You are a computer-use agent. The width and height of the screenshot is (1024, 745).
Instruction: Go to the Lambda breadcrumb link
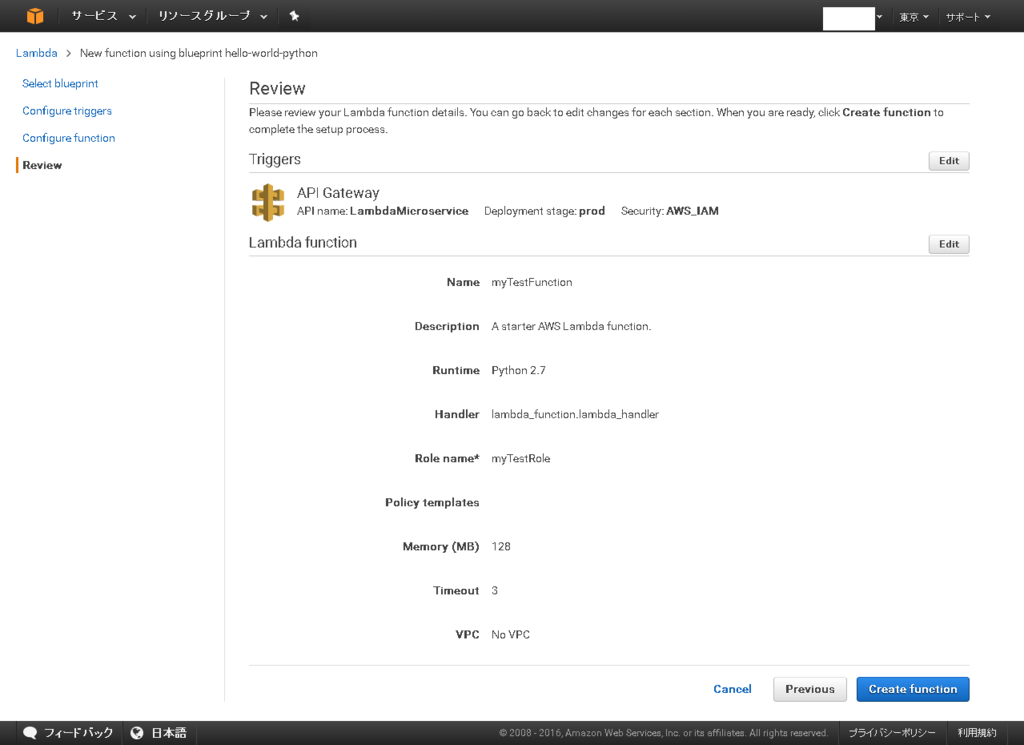click(x=37, y=53)
